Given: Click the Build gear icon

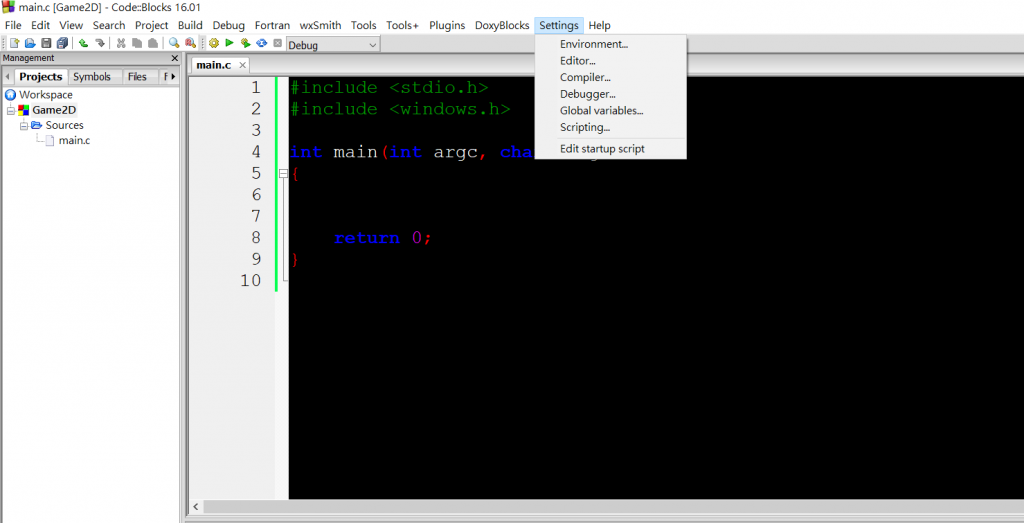Looking at the screenshot, I should (214, 43).
